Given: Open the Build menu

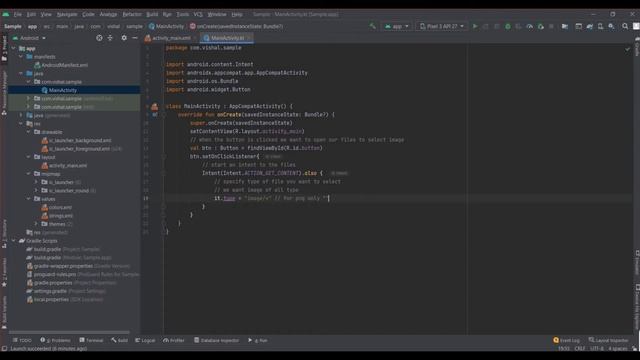Looking at the screenshot, I should [x=152, y=14].
